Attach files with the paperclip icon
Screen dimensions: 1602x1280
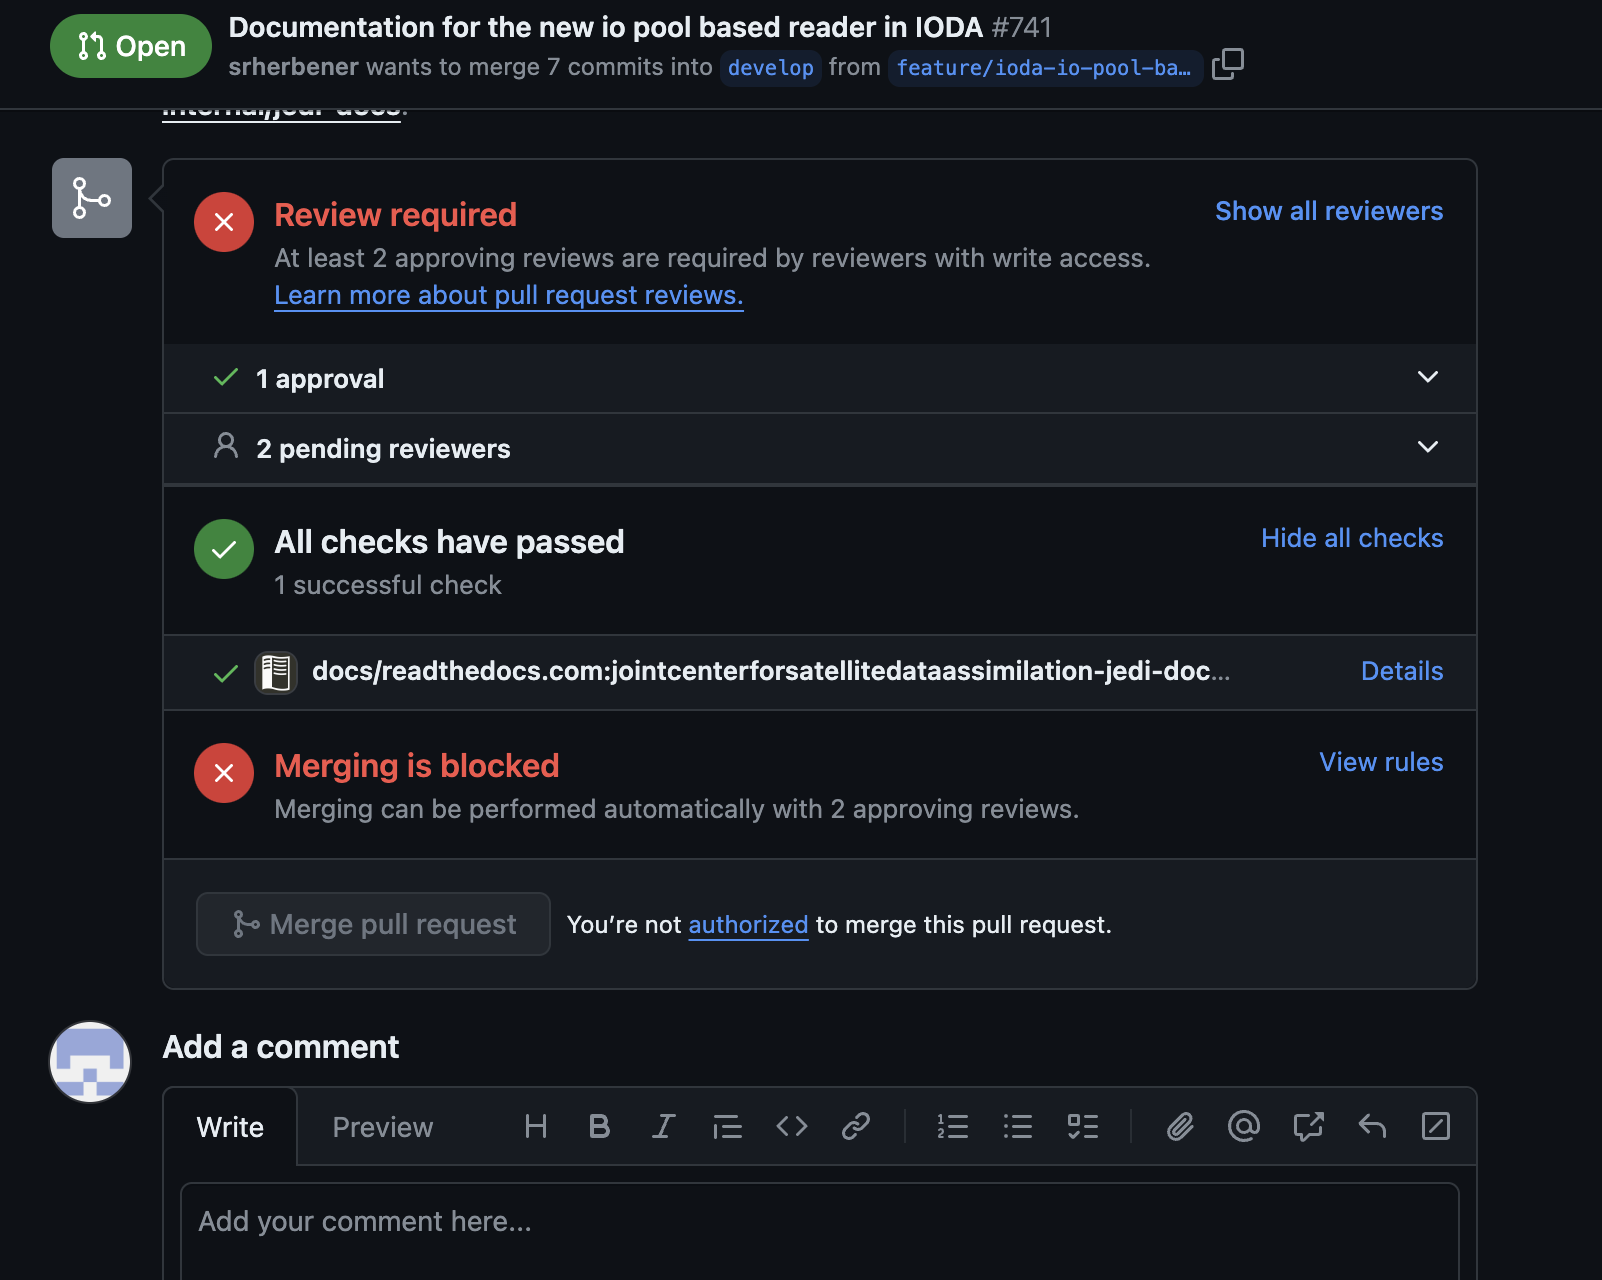(1180, 1127)
